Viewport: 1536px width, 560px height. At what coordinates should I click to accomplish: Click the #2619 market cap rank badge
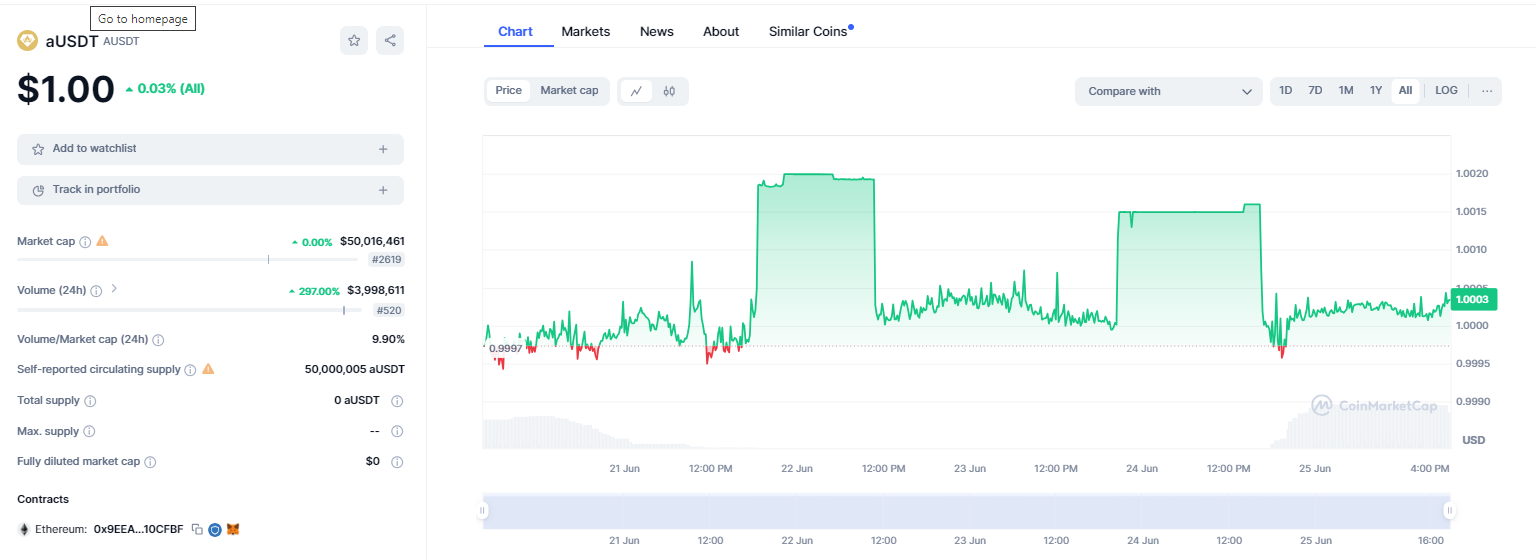(x=387, y=259)
